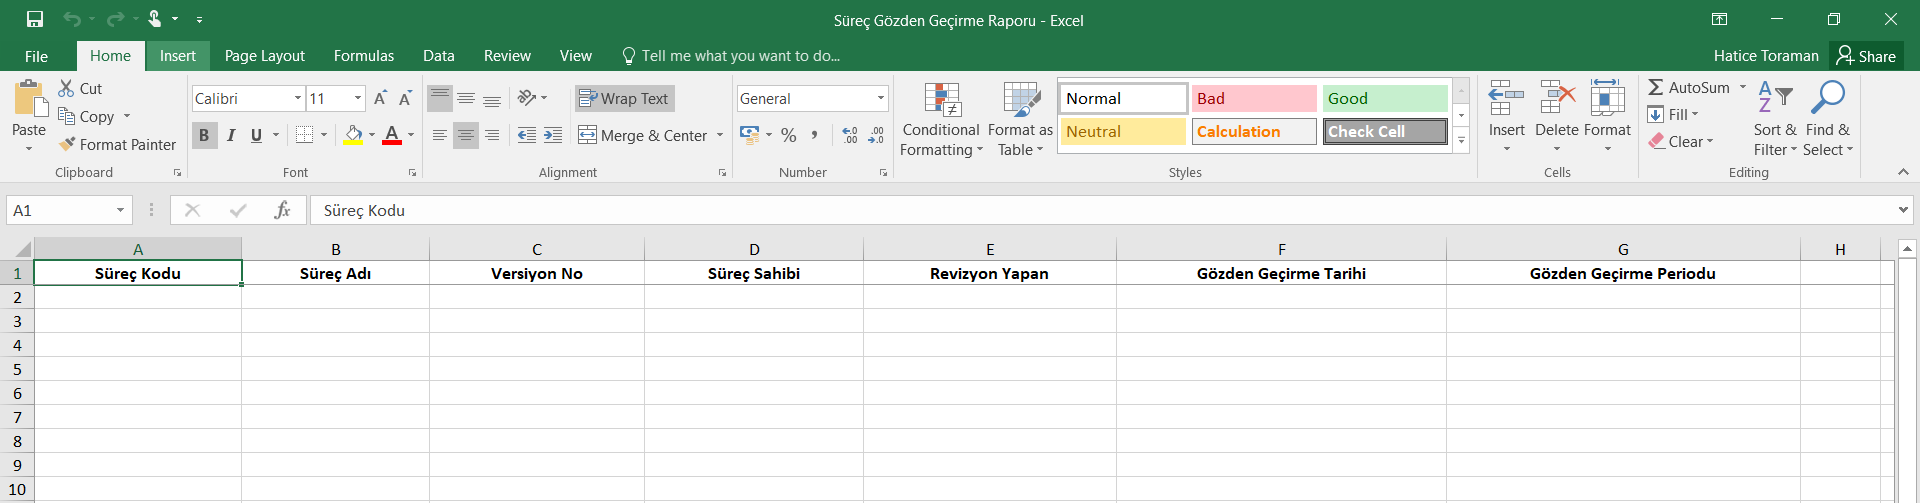The image size is (1920, 503).
Task: Click the Share button
Action: tap(1866, 56)
